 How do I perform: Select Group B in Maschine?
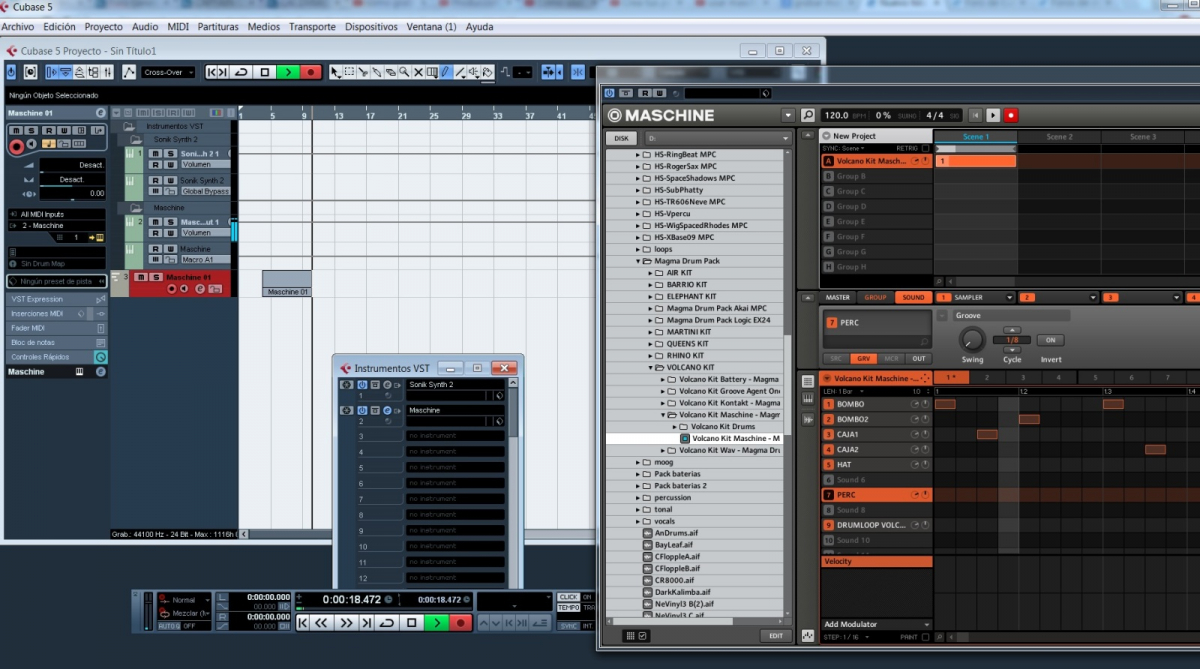pyautogui.click(x=876, y=176)
